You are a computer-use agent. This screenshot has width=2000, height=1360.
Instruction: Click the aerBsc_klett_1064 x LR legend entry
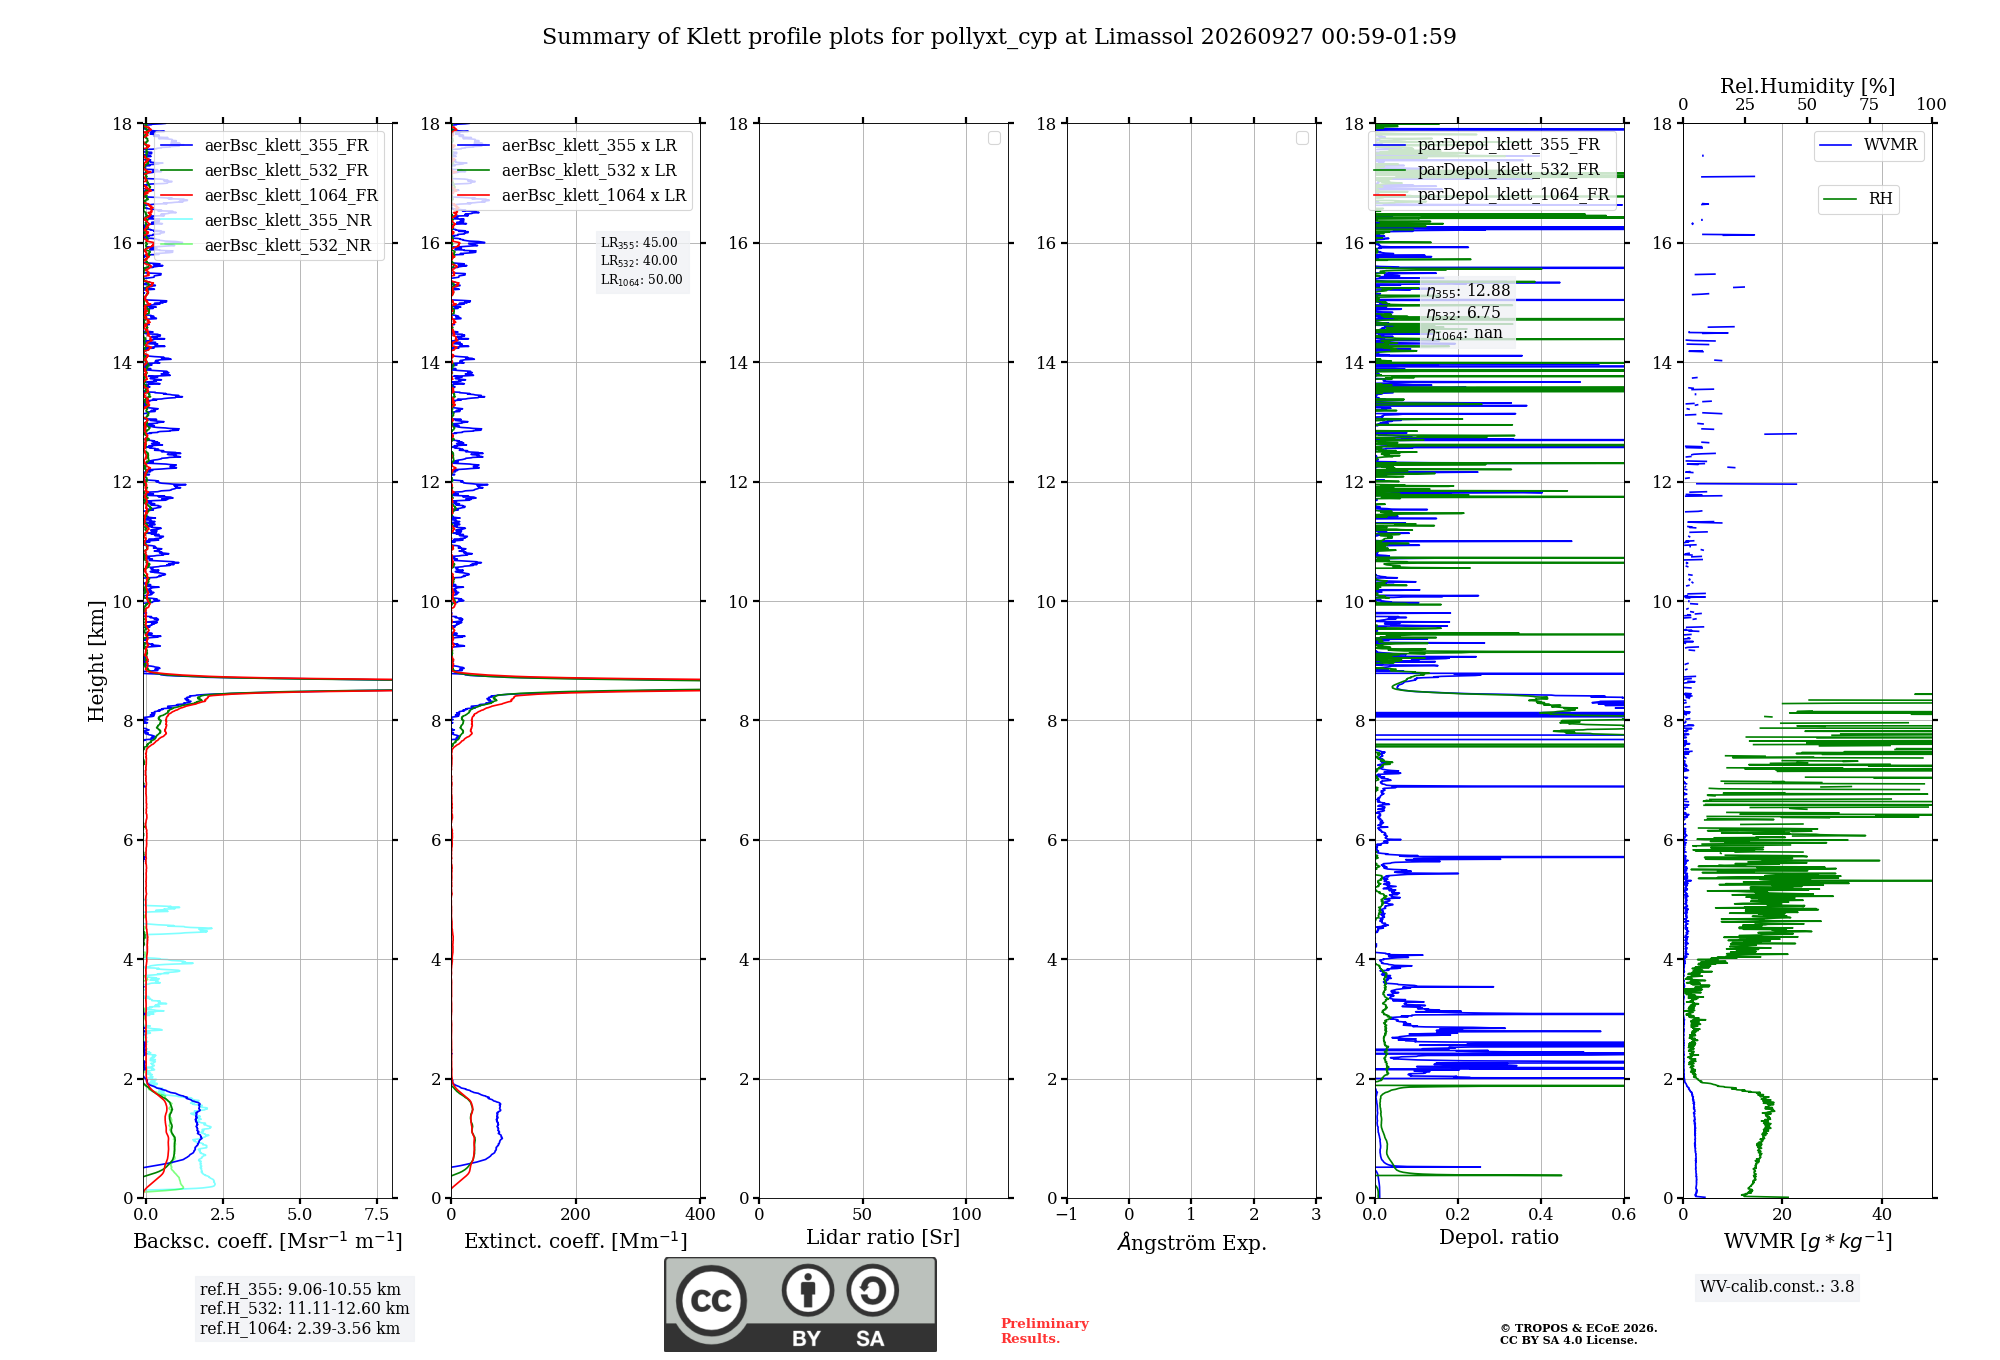tap(574, 195)
